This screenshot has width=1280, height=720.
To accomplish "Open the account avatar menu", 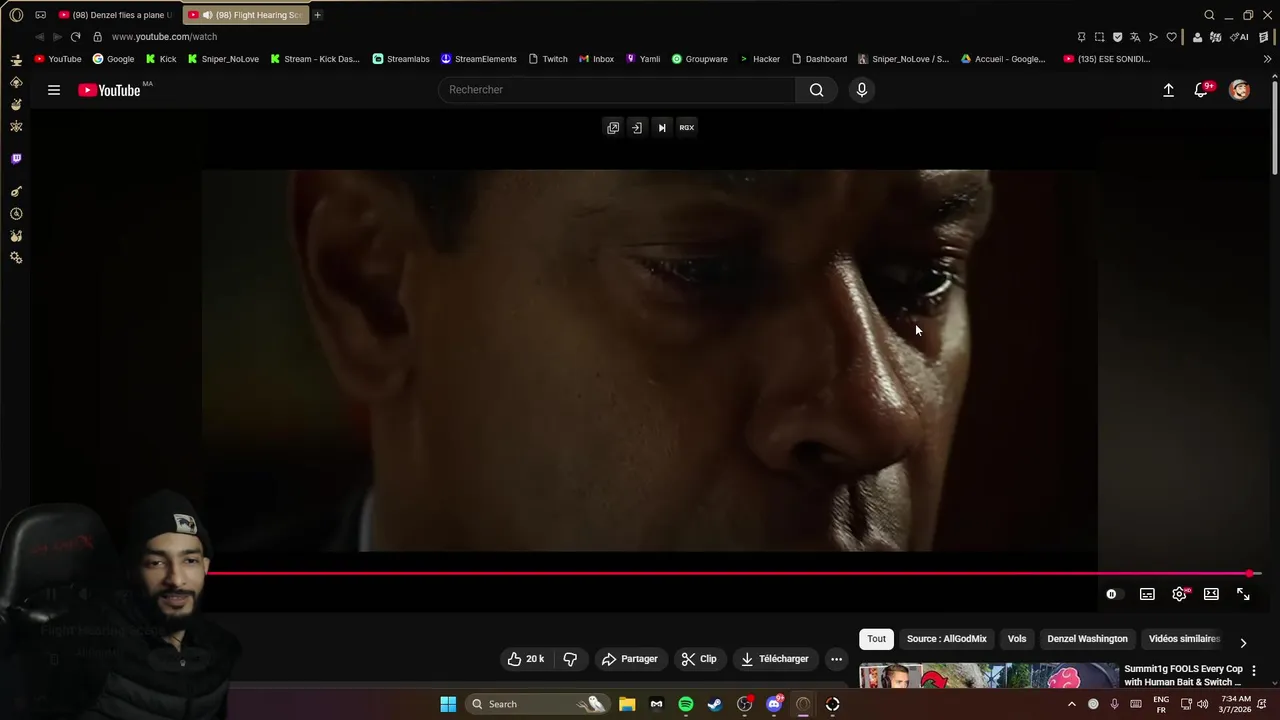I will 1239,90.
